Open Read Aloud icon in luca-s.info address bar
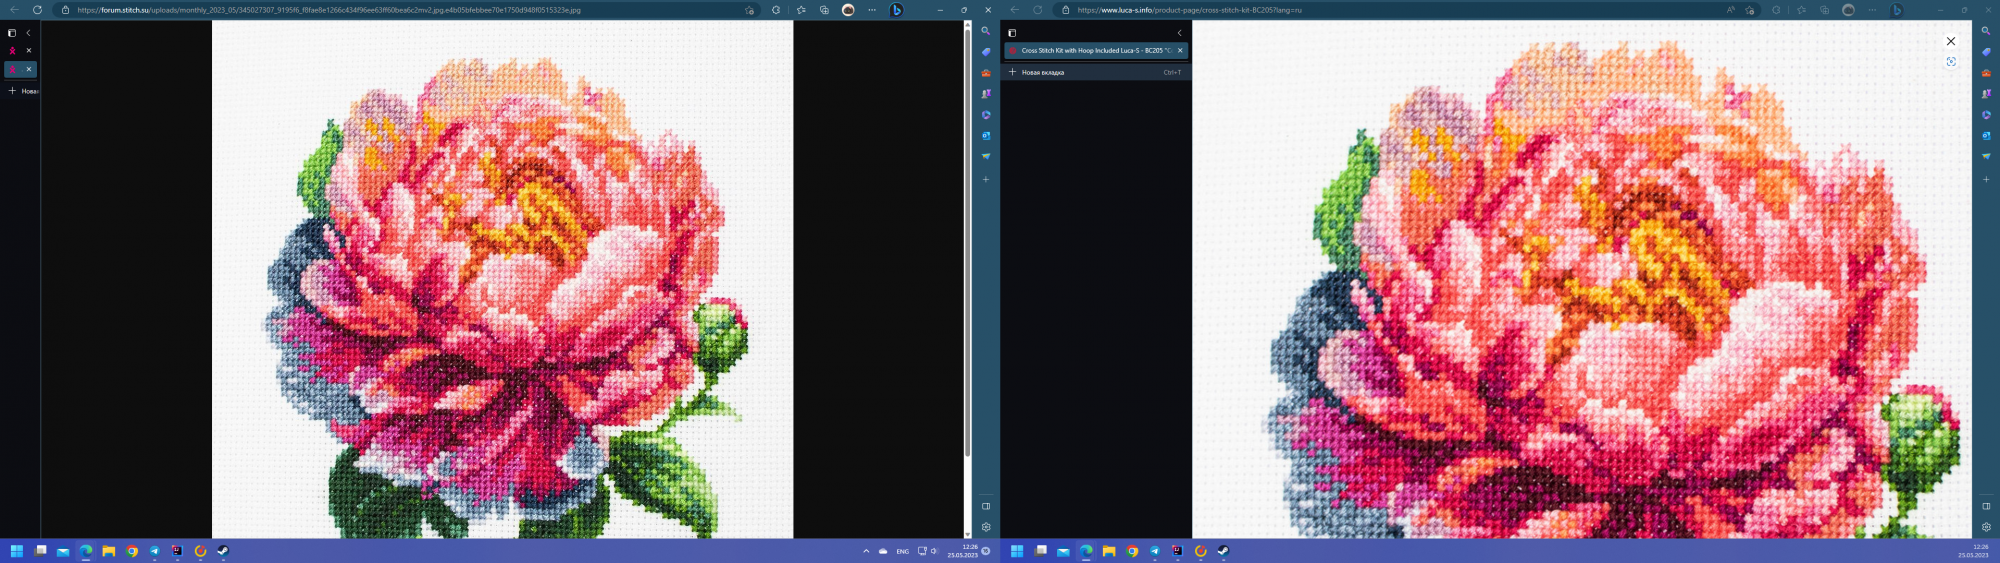Viewport: 2000px width, 563px height. tap(1731, 10)
